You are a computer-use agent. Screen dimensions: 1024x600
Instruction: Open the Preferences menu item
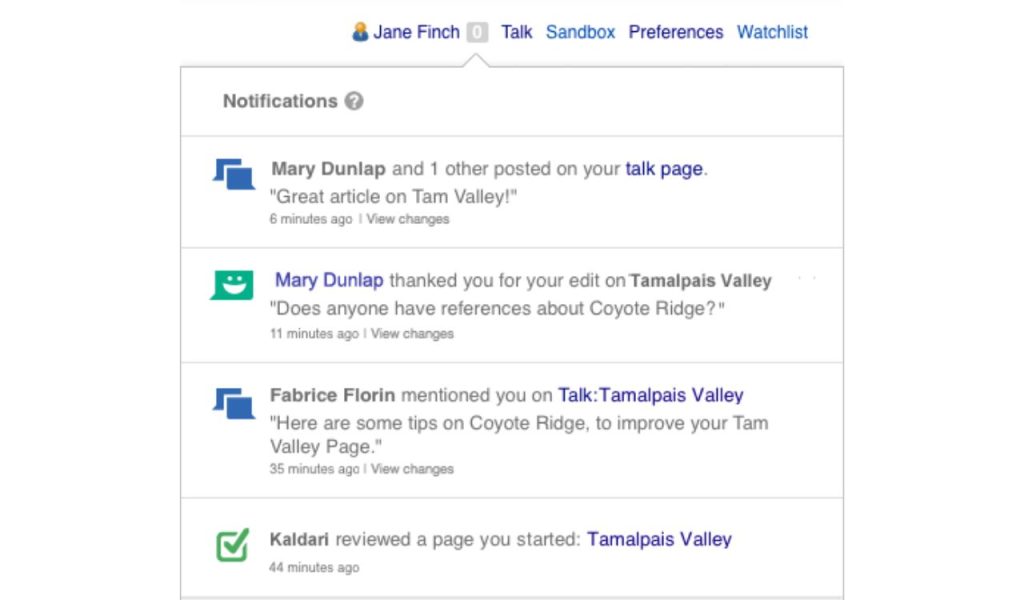tap(676, 31)
